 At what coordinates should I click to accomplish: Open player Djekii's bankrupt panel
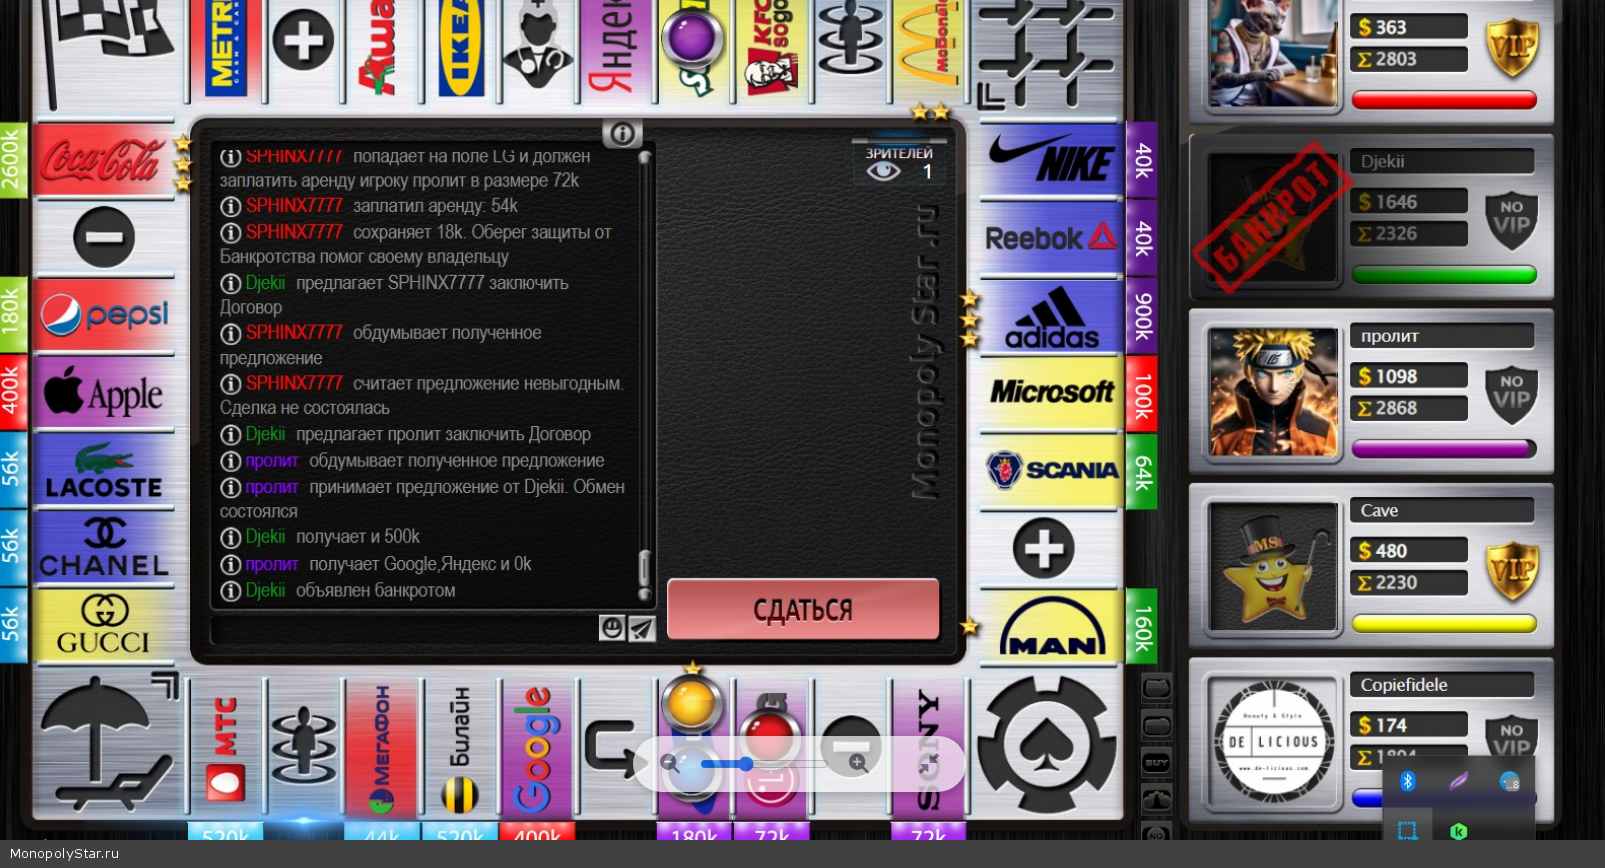(x=1371, y=218)
